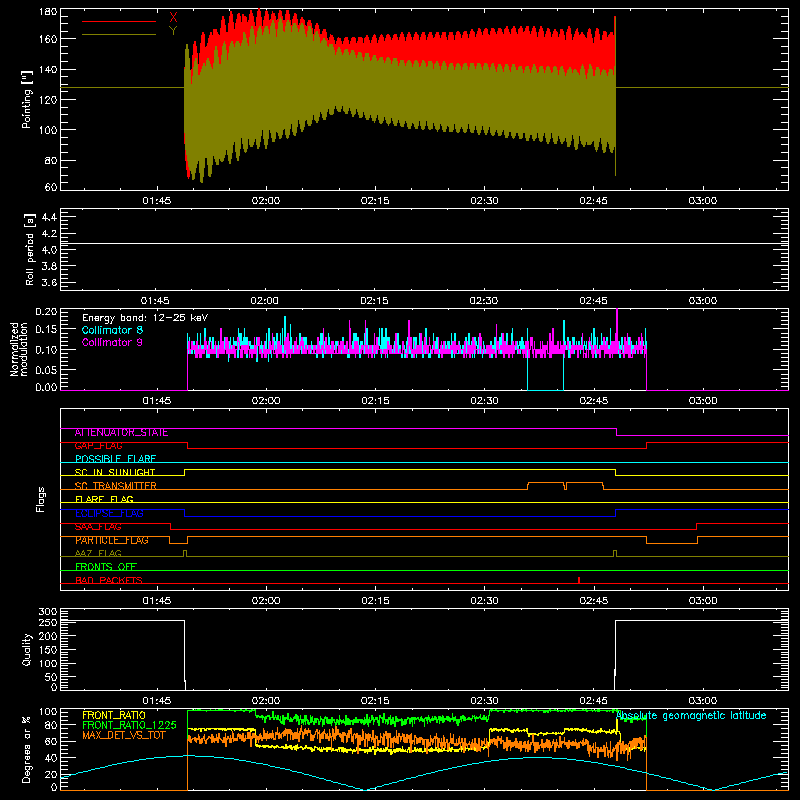800x800 pixels.
Task: Click the GAP_FLAG label
Action: [x=98, y=446]
